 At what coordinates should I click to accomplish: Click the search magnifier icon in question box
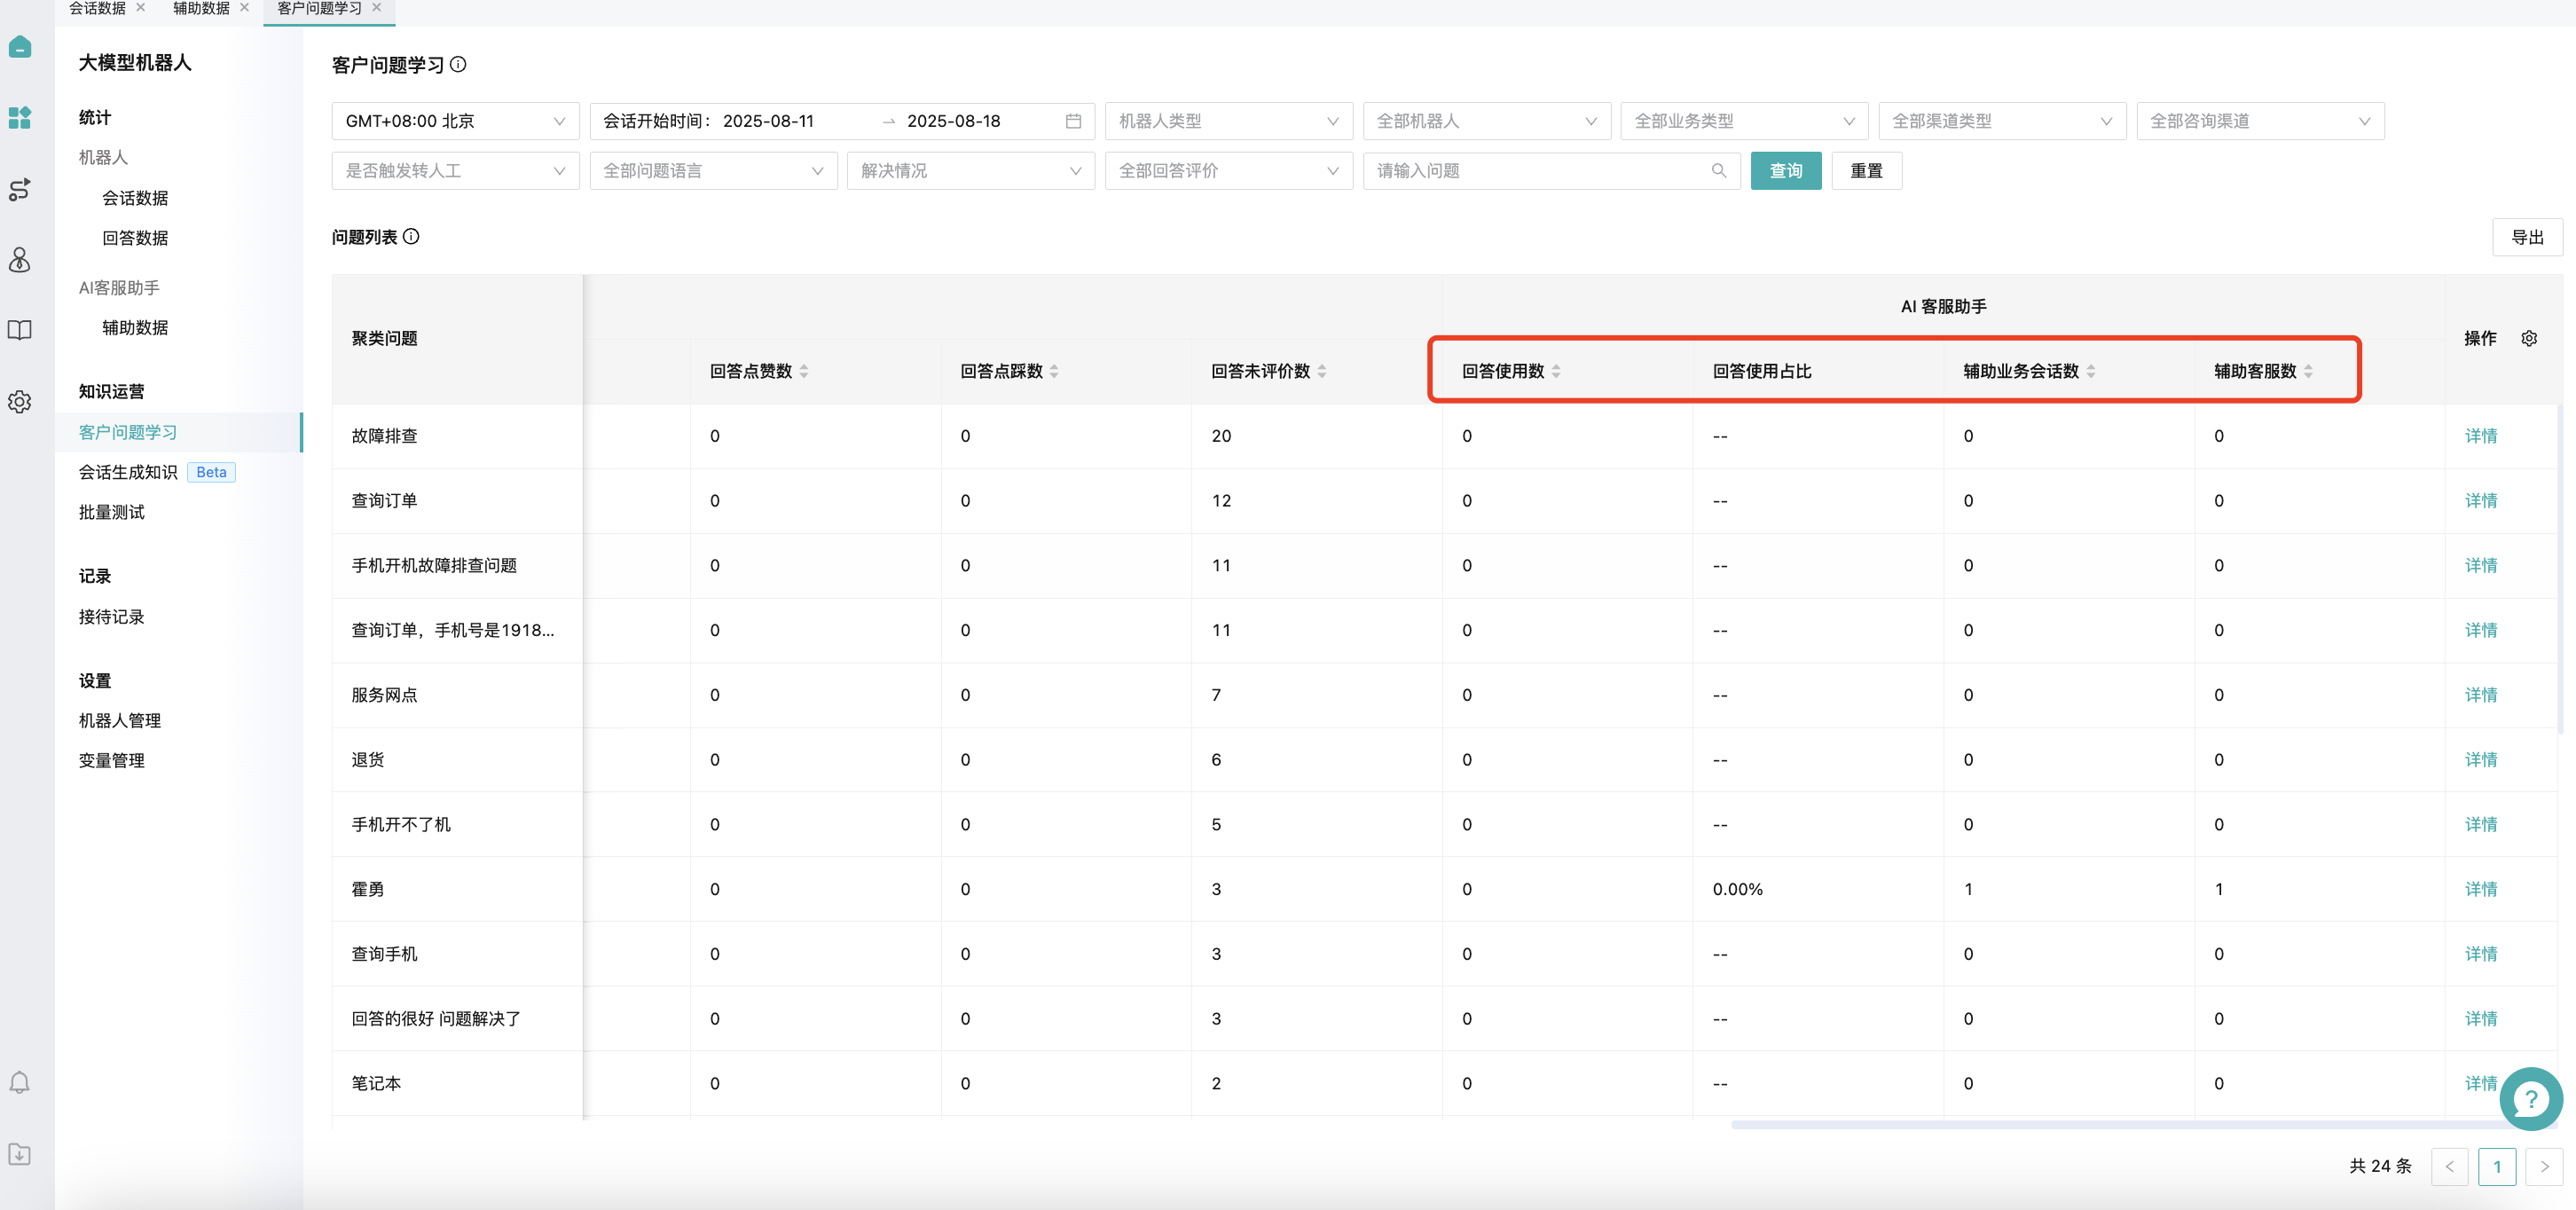[x=1719, y=171]
